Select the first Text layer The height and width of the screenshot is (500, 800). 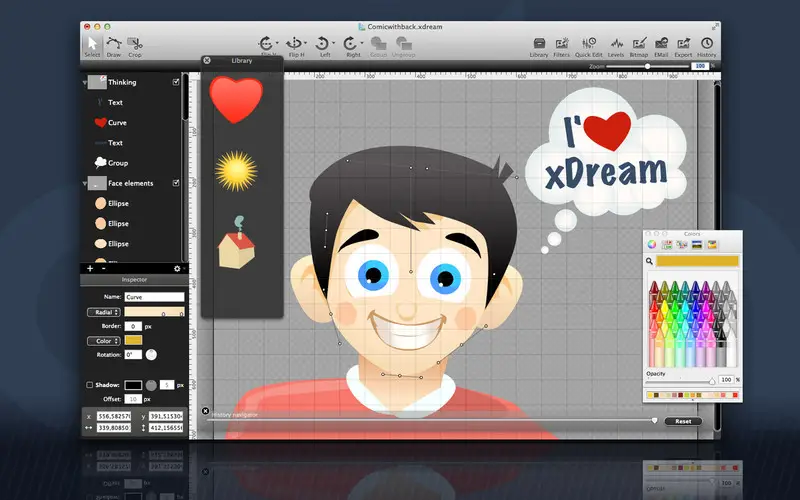(x=134, y=102)
